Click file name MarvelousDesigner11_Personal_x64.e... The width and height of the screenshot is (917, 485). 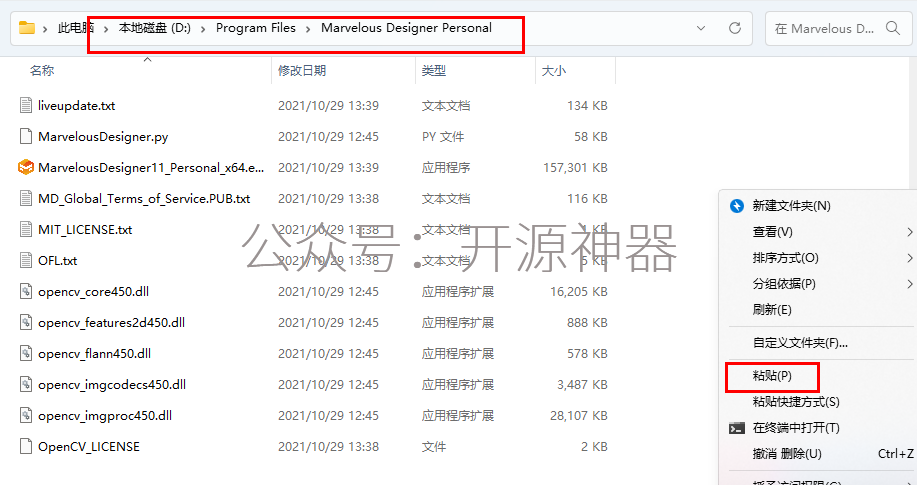(151, 168)
